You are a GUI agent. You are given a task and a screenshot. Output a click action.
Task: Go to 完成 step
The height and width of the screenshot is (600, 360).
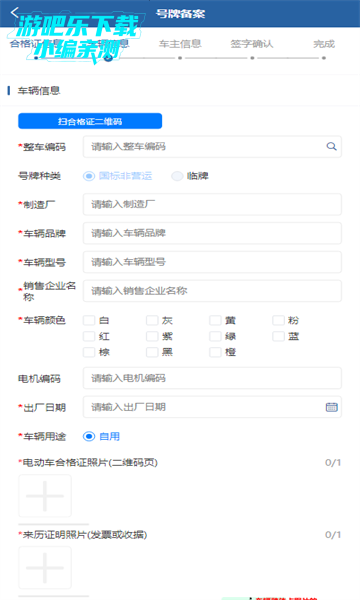coord(324,44)
